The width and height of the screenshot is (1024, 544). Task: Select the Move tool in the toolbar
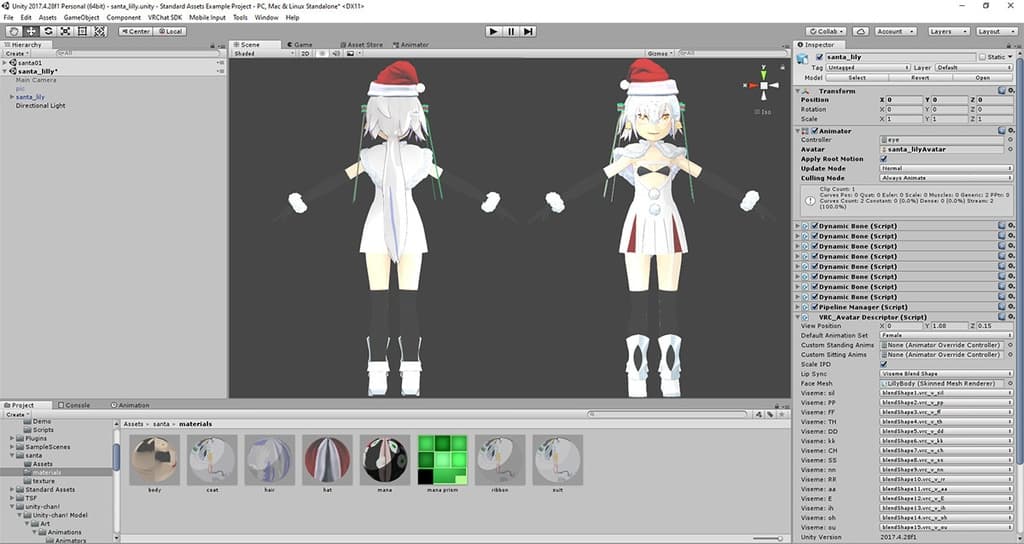pyautogui.click(x=31, y=31)
